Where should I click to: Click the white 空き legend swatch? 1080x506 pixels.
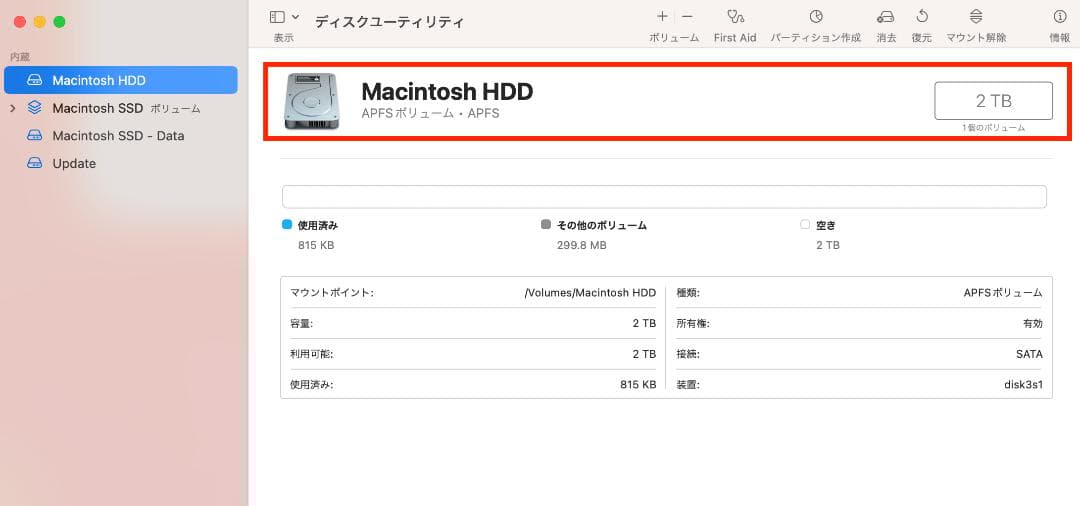click(x=805, y=224)
